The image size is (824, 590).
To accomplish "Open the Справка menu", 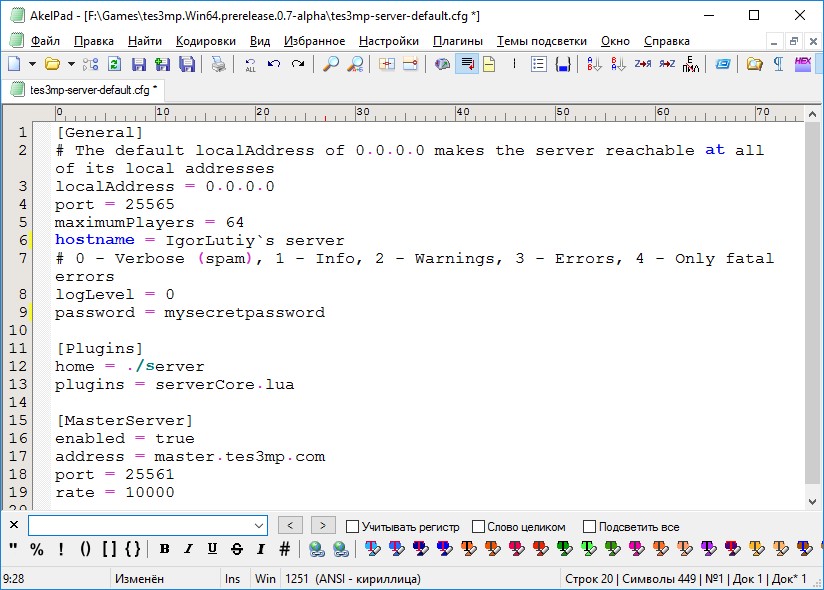I will coord(666,41).
